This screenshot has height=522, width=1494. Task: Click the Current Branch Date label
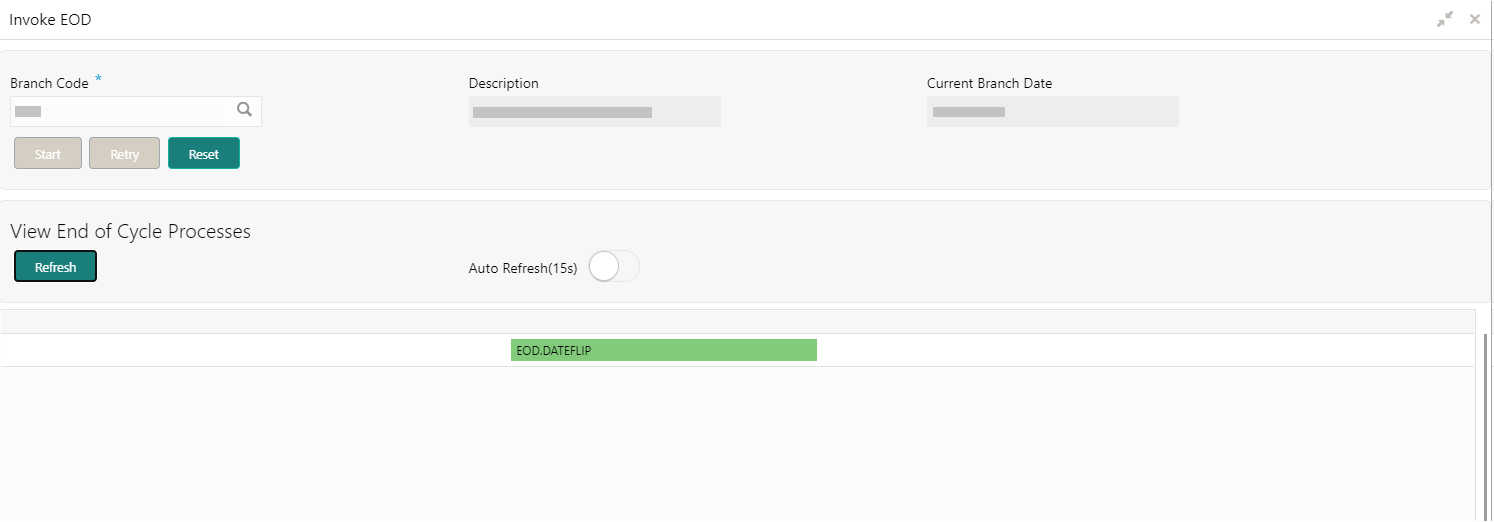[989, 84]
